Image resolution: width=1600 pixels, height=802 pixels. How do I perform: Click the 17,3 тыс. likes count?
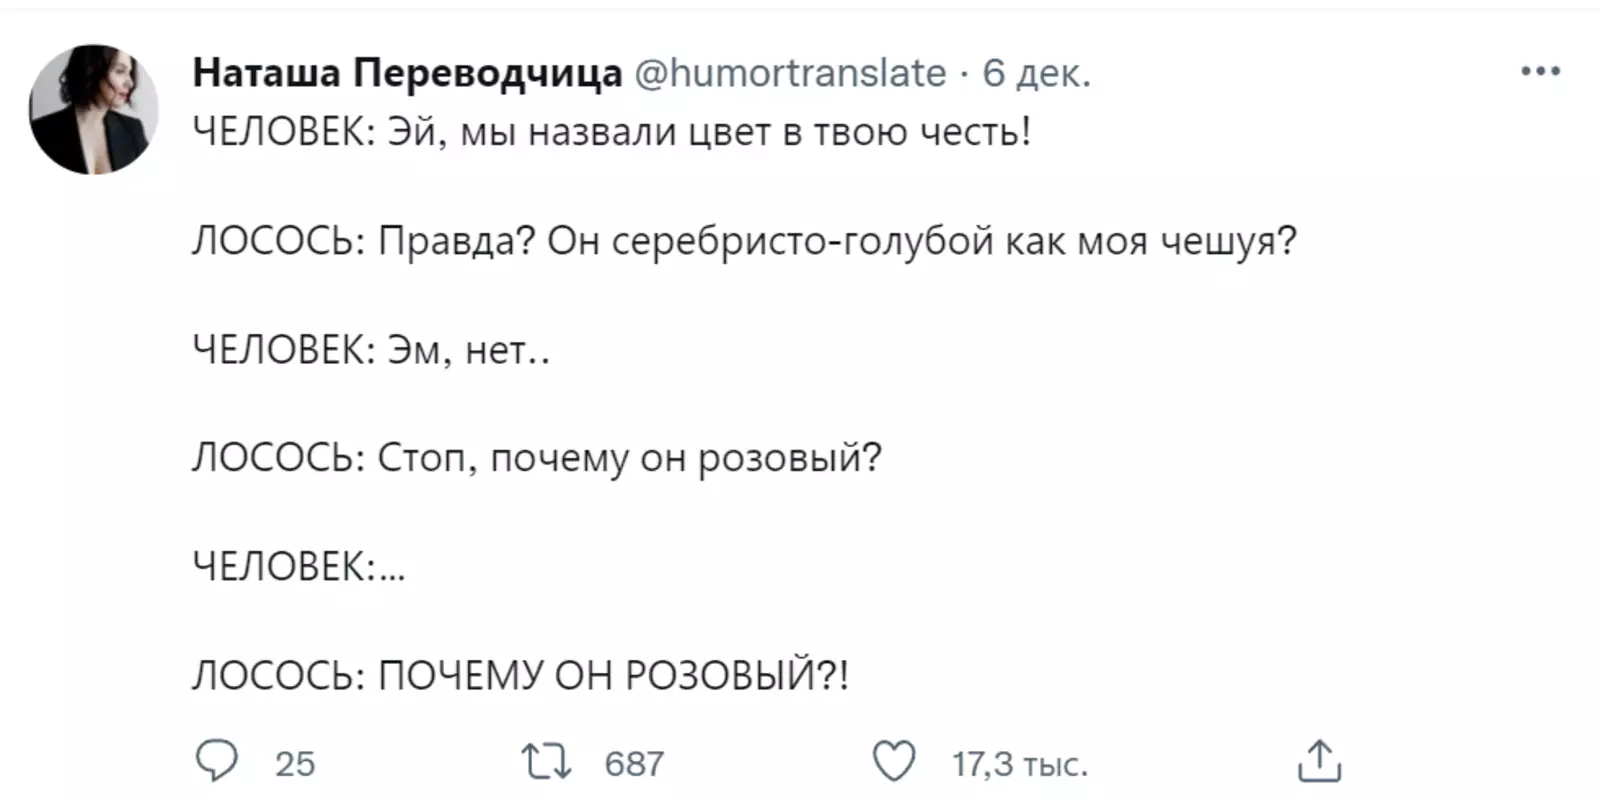(1019, 764)
